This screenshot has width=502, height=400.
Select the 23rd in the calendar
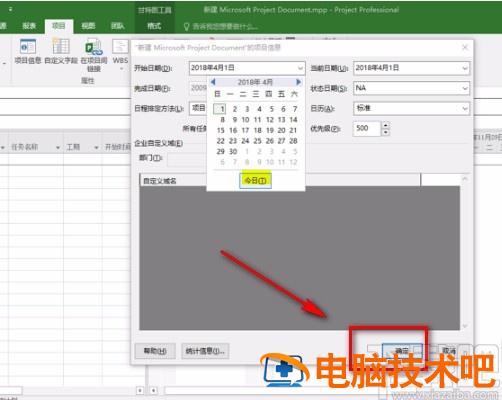click(233, 141)
